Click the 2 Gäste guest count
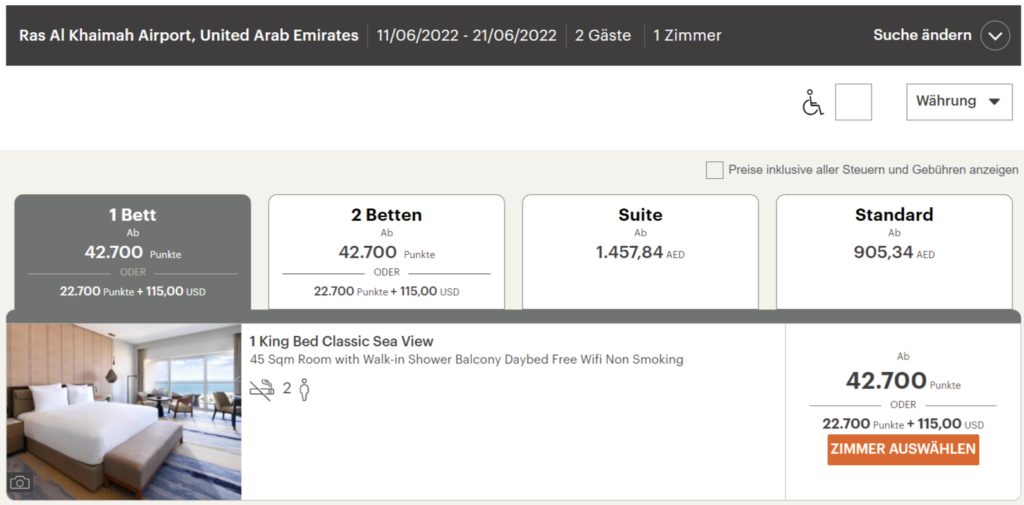Viewport: 1024px width, 505px height. pyautogui.click(x=603, y=36)
